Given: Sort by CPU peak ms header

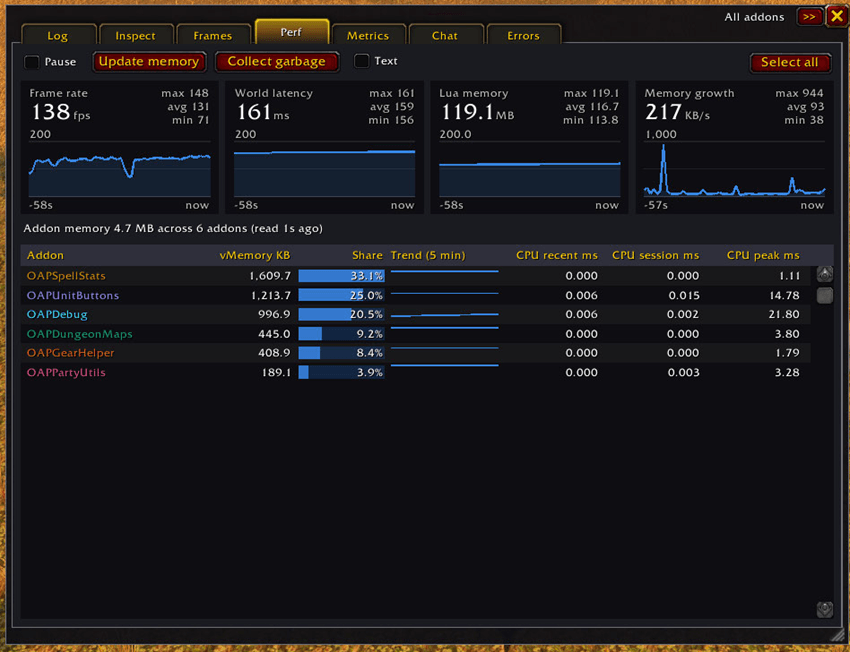Looking at the screenshot, I should point(763,255).
